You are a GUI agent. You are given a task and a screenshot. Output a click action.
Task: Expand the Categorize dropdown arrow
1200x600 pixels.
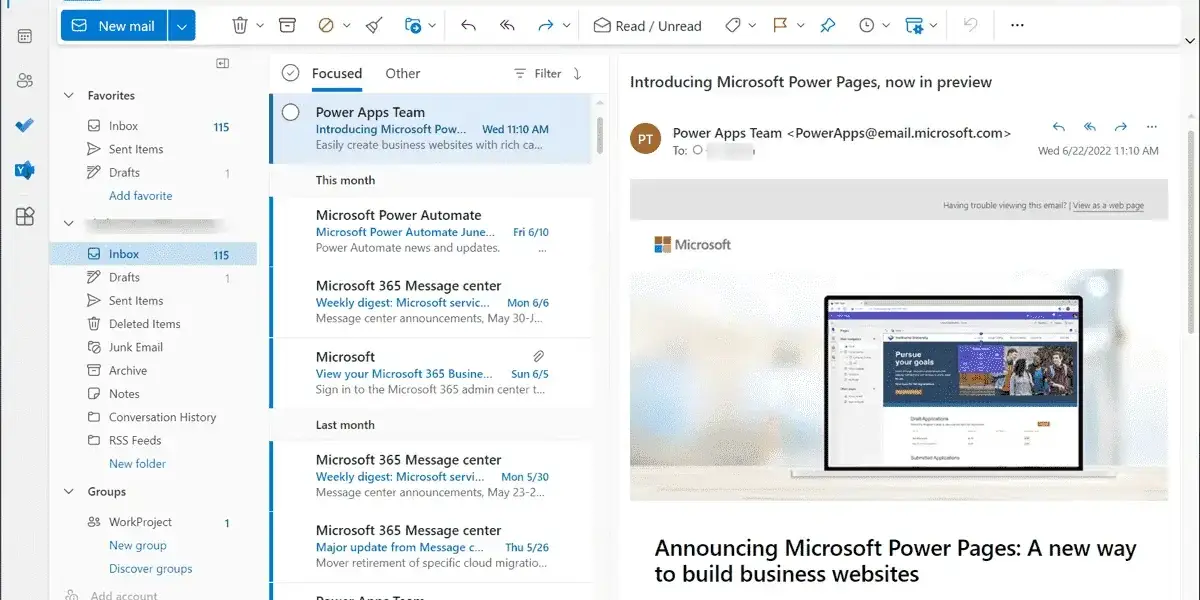pyautogui.click(x=753, y=26)
